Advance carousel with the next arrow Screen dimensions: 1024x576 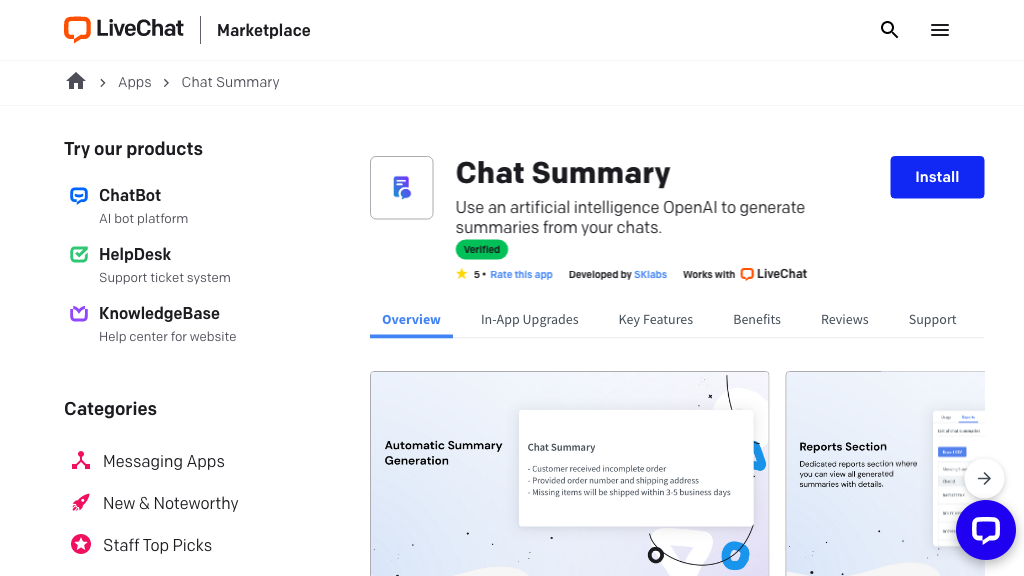click(x=984, y=478)
